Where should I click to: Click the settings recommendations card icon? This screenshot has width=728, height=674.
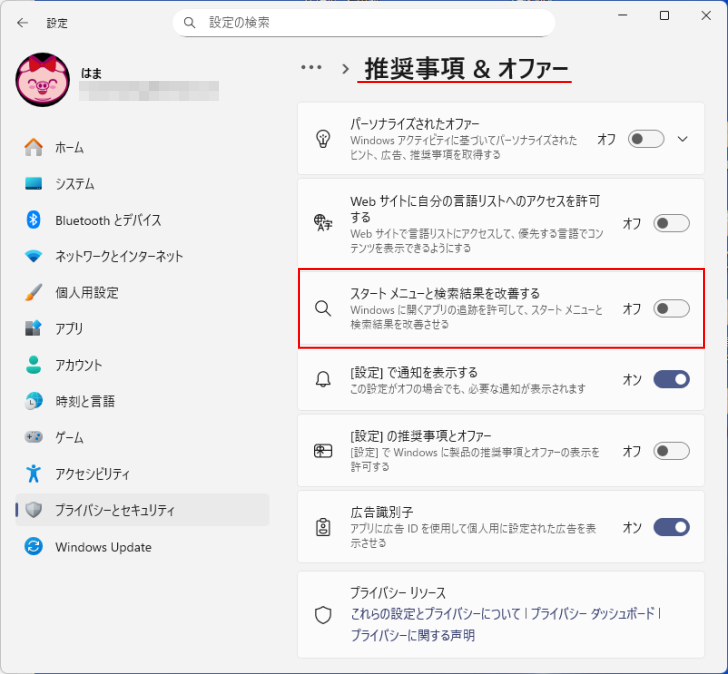[x=323, y=451]
